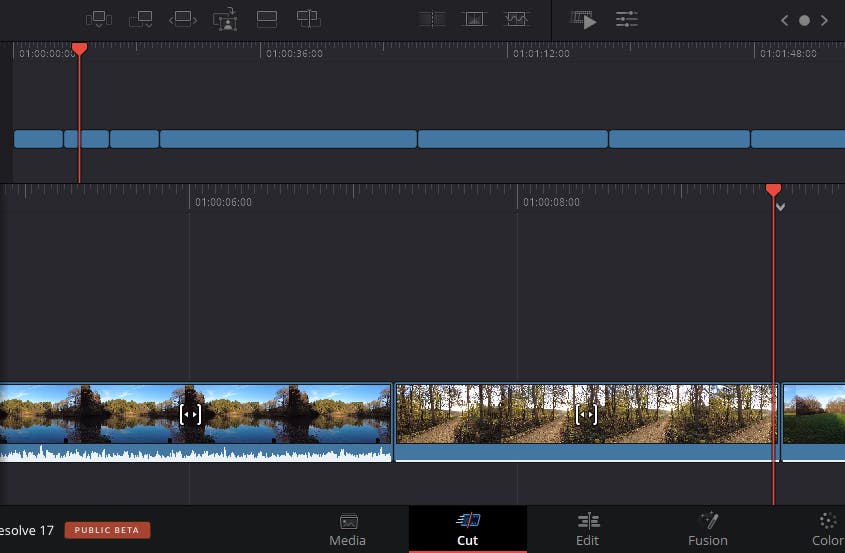
Task: Select last upper timeline clip under 01:01:48:00
Action: [x=798, y=139]
